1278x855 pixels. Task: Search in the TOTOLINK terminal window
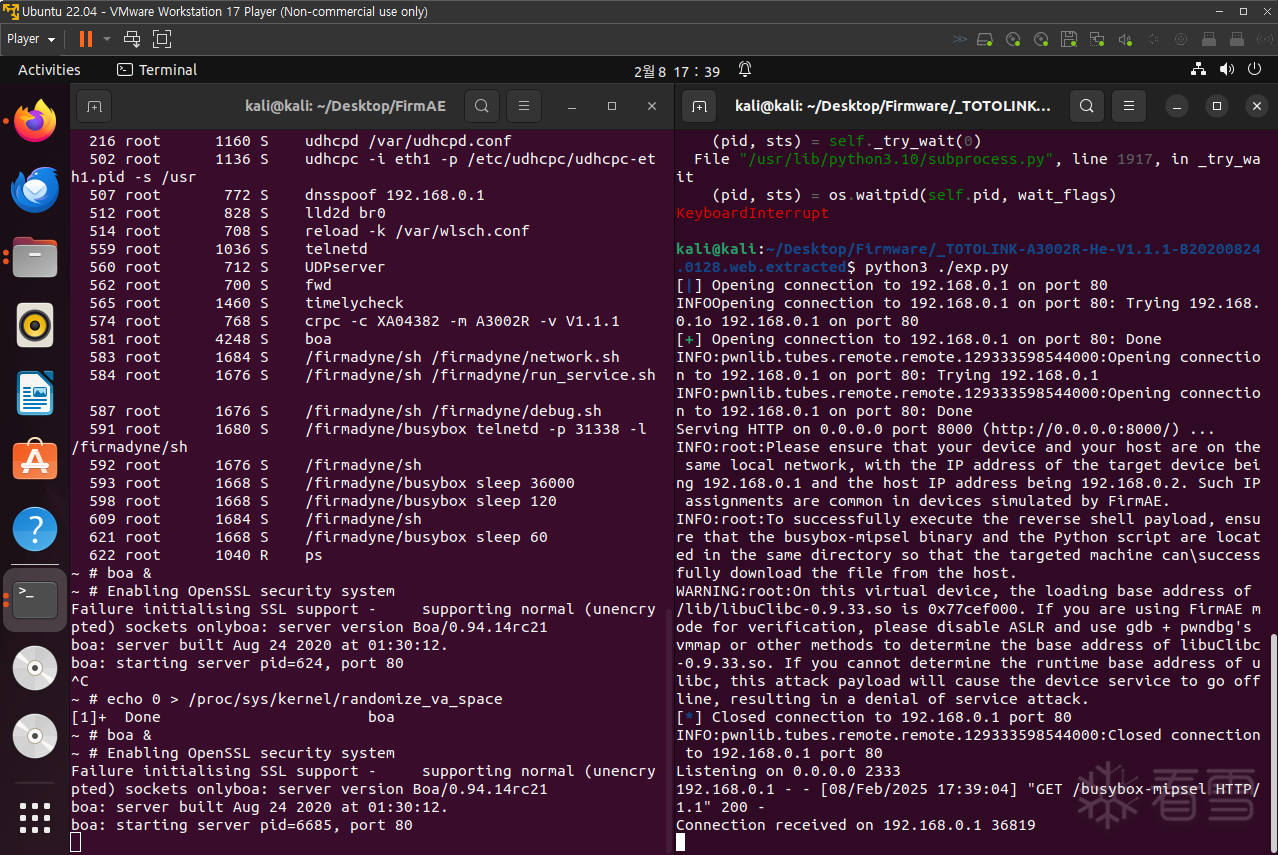[1087, 106]
